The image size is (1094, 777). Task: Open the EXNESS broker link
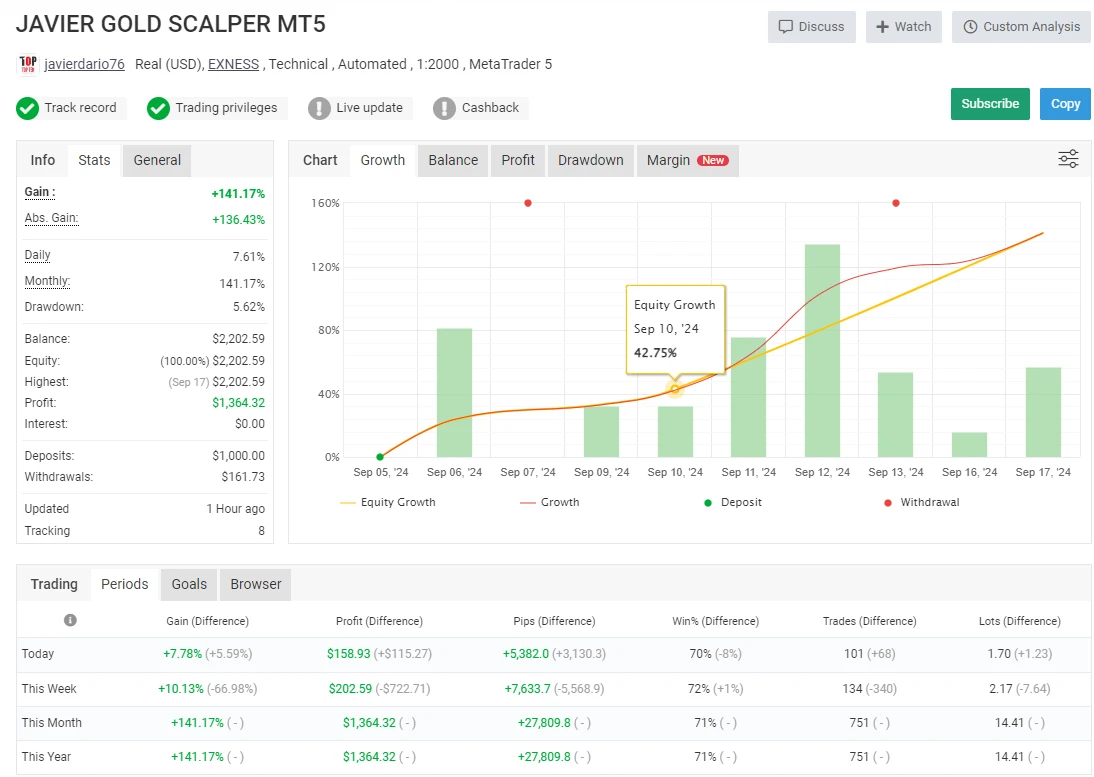point(233,64)
